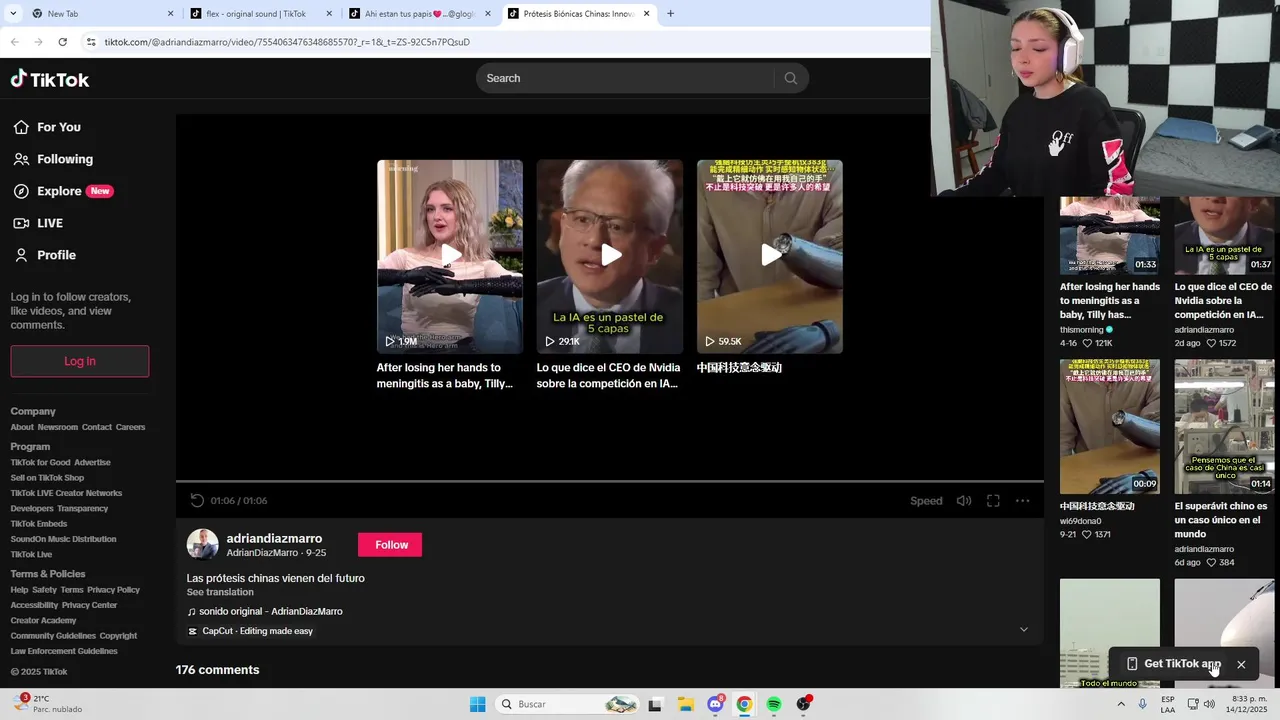Expand the Terms & Policies footer section
Image resolution: width=1280 pixels, height=720 pixels.
point(48,574)
